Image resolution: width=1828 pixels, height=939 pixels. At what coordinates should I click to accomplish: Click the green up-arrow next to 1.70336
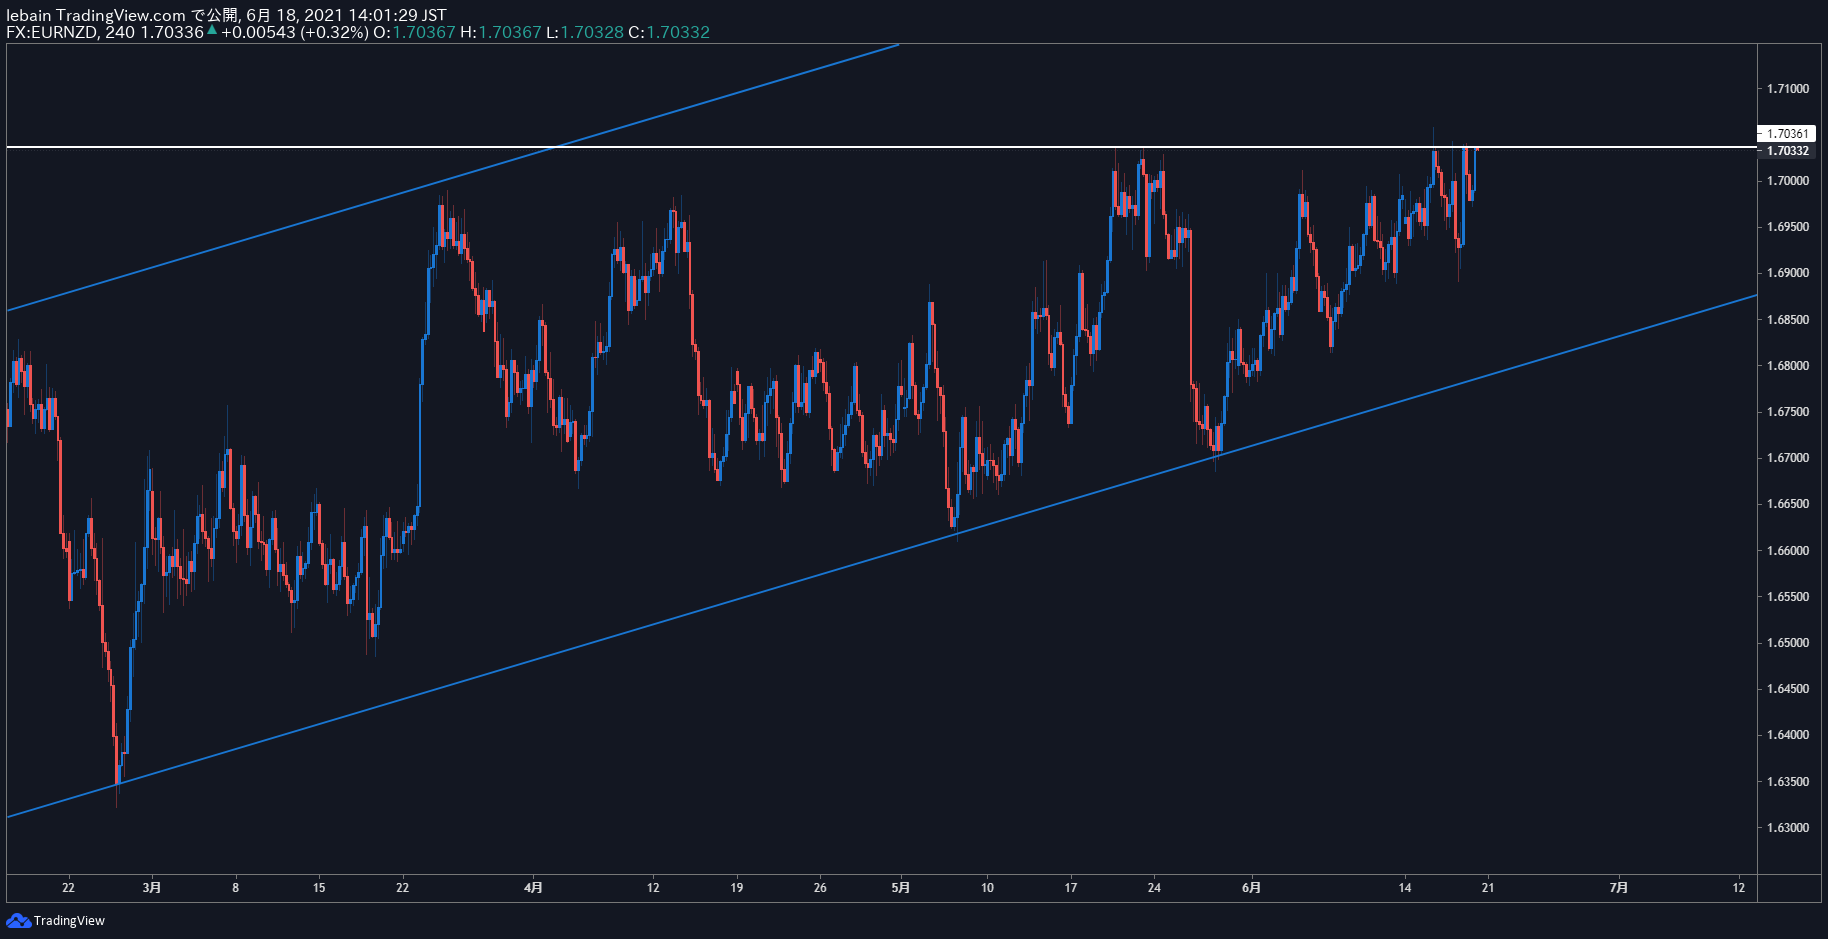212,31
